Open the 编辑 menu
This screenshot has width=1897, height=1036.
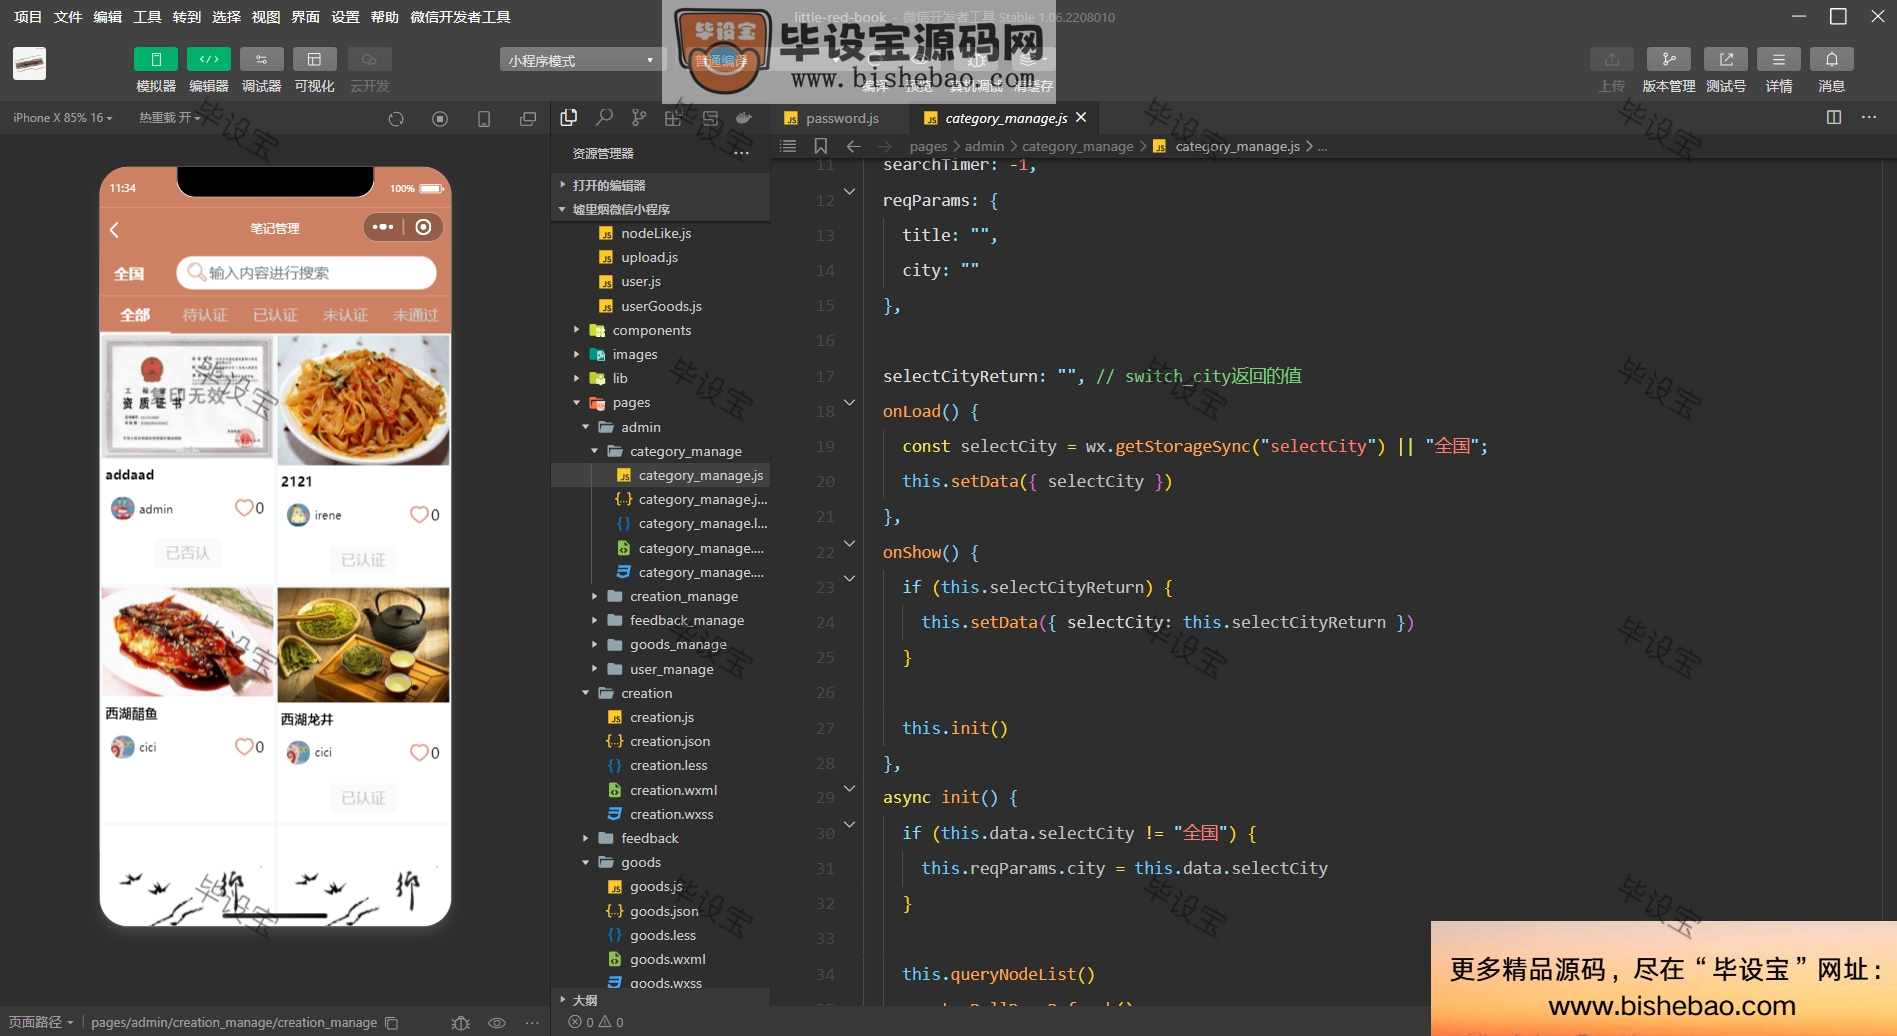108,17
